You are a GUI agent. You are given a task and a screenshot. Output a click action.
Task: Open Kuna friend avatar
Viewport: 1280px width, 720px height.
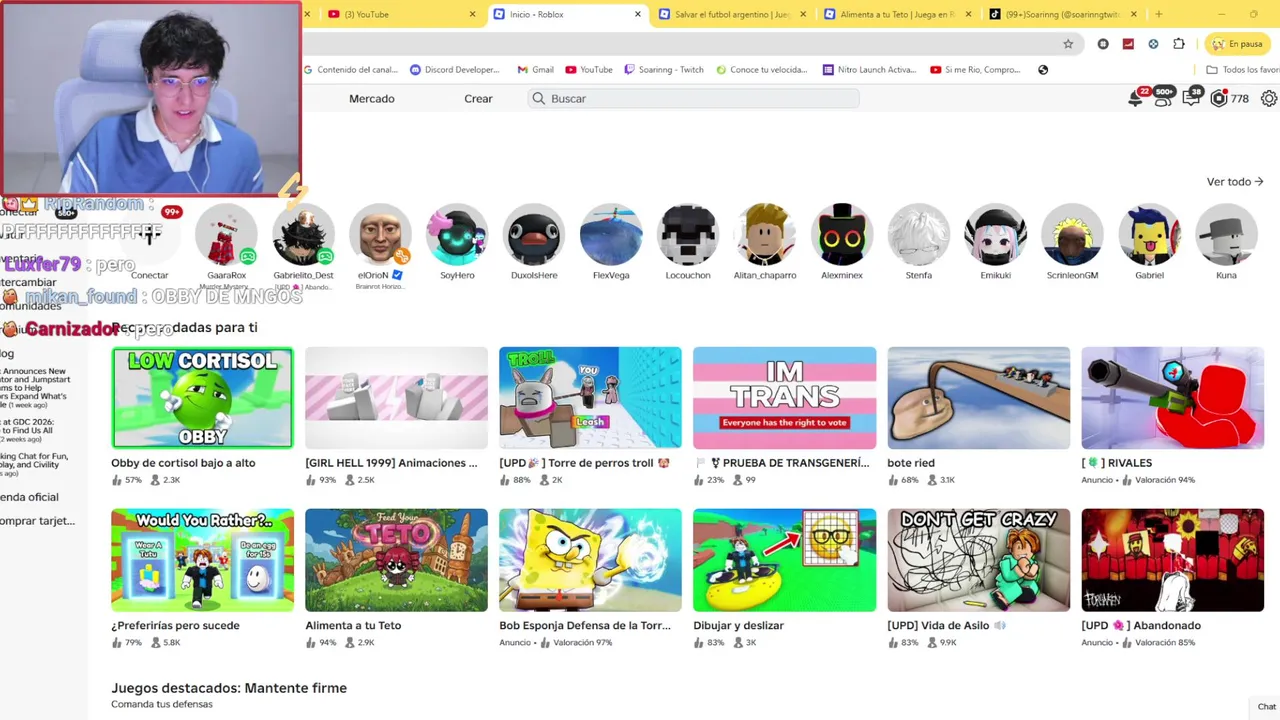click(x=1226, y=236)
